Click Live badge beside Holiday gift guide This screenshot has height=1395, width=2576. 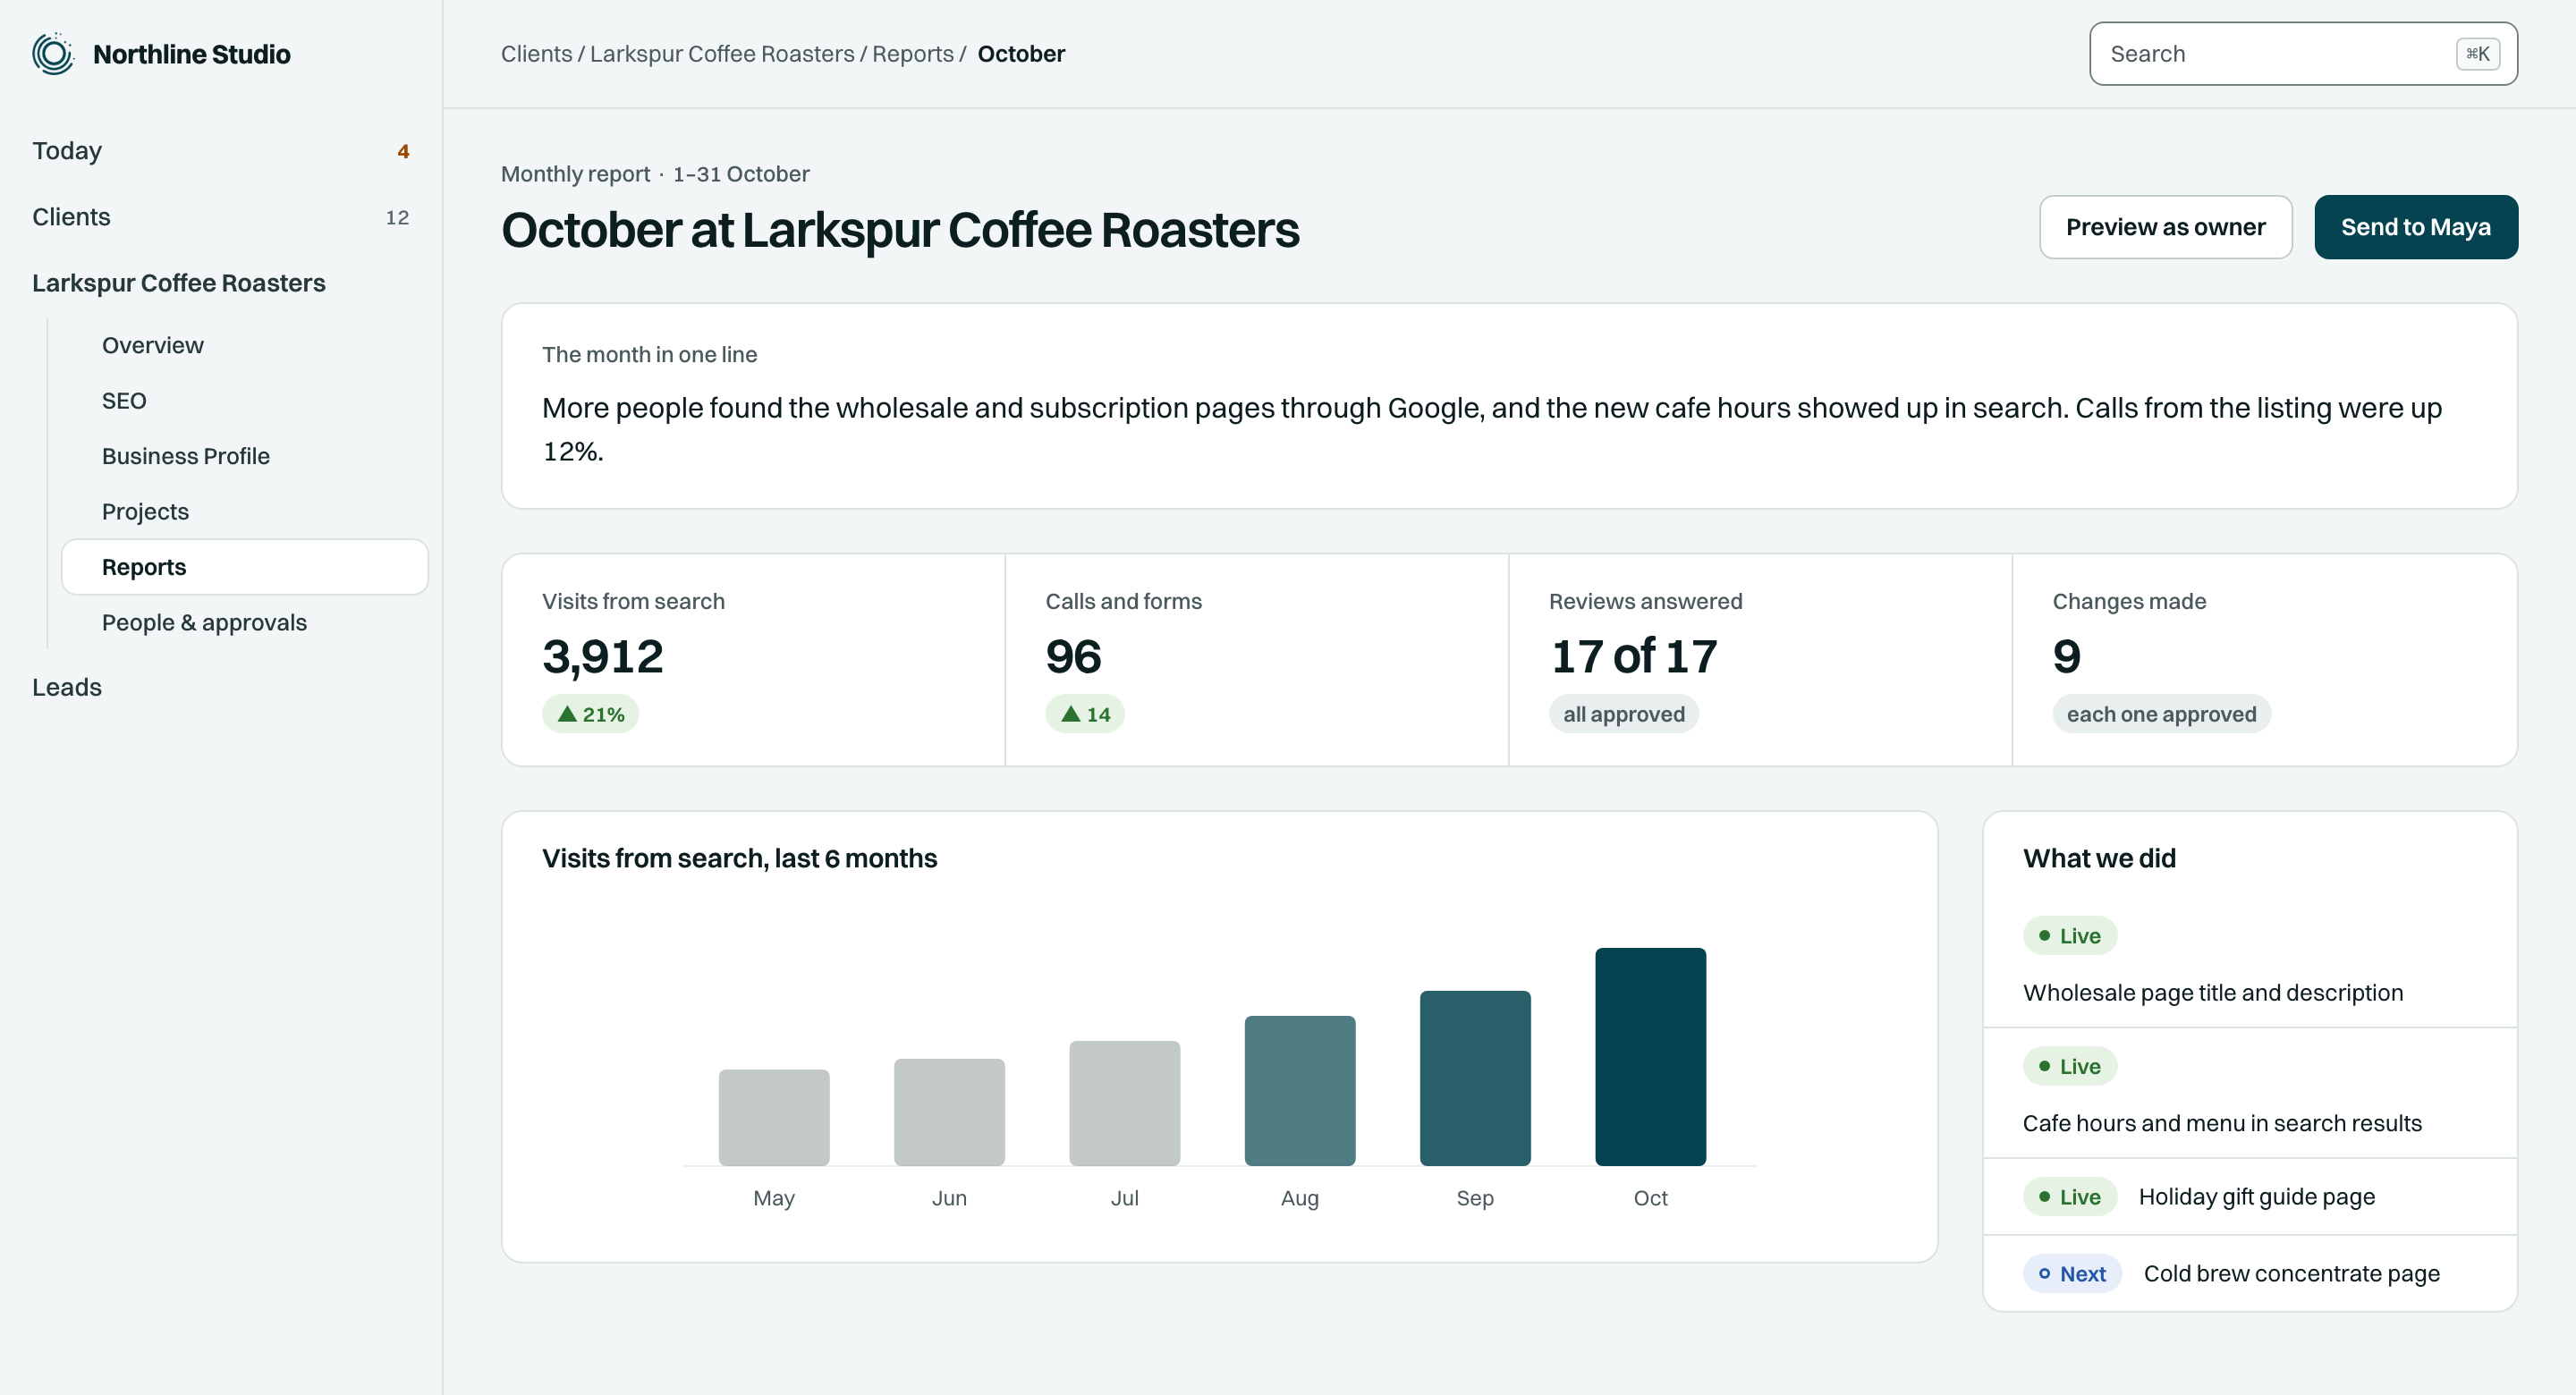point(2069,1197)
